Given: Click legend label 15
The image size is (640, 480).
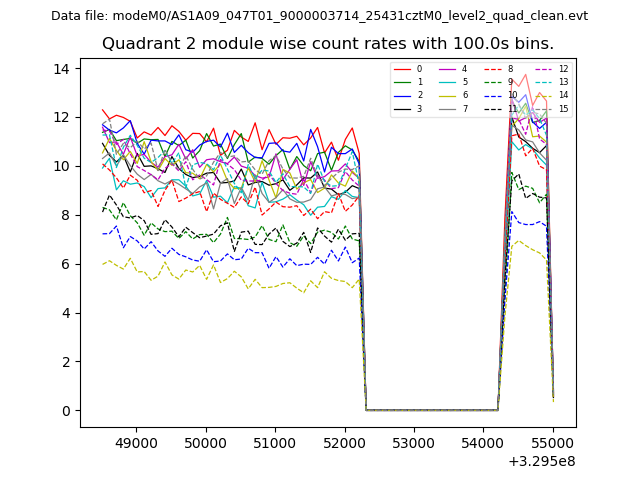Looking at the screenshot, I should 563,108.
